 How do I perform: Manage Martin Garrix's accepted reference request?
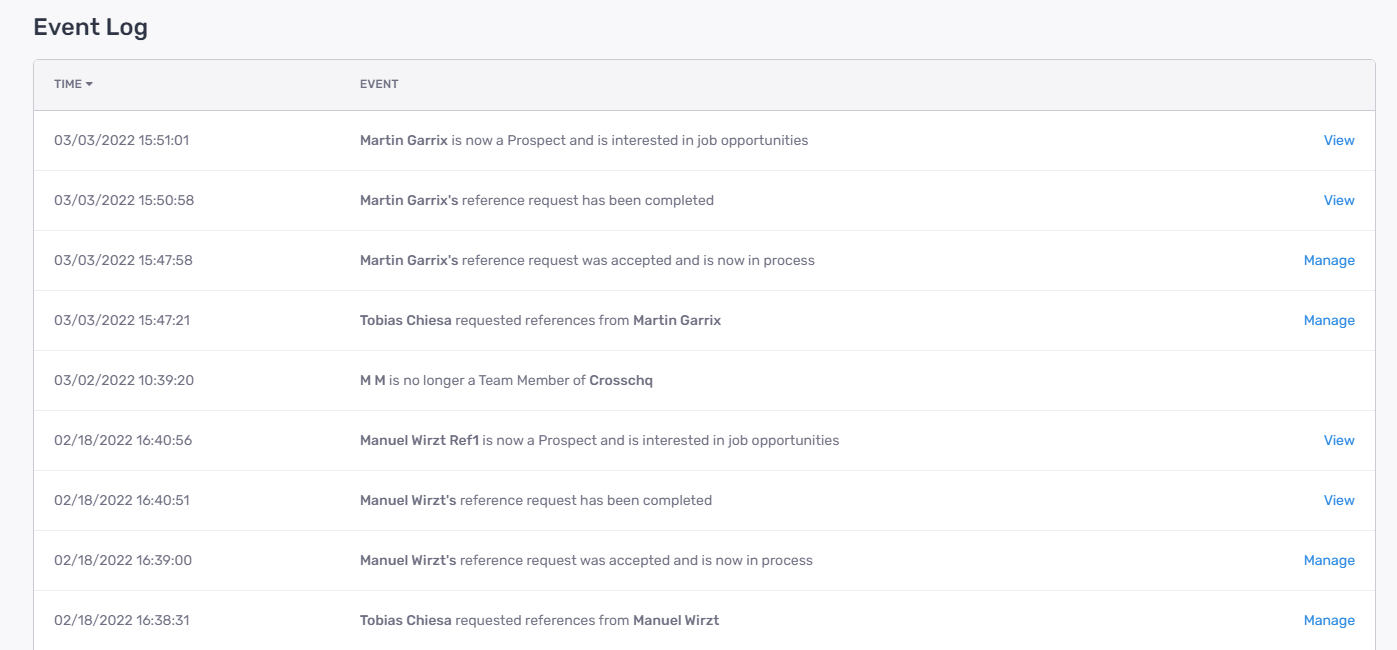(x=1329, y=260)
